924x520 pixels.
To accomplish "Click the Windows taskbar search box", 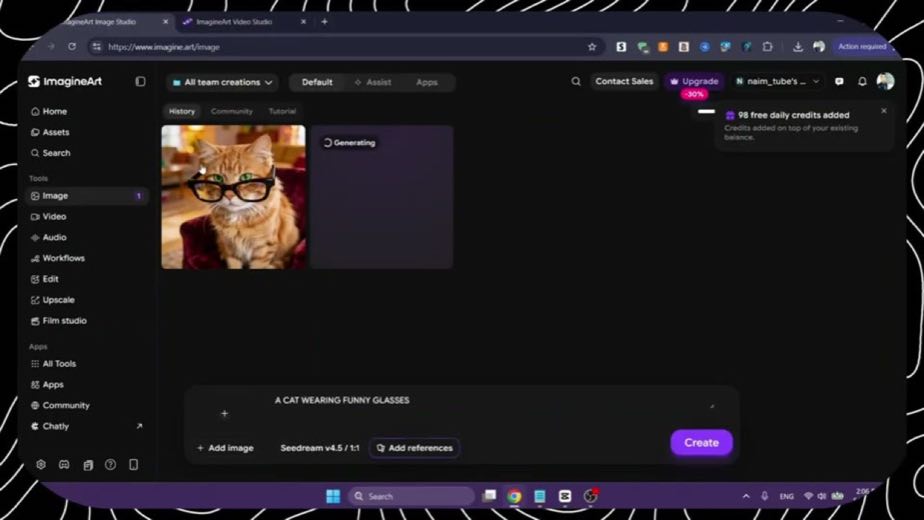I will [x=411, y=496].
